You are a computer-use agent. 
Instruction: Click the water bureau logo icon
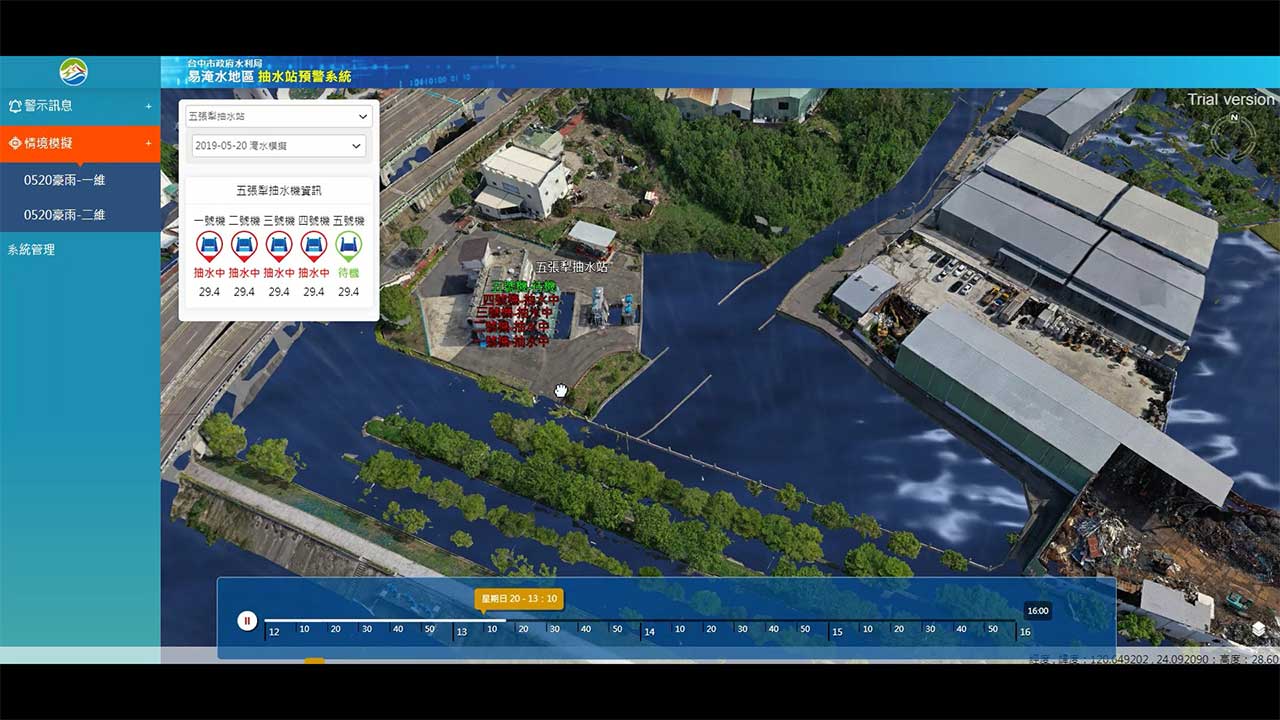[x=73, y=72]
